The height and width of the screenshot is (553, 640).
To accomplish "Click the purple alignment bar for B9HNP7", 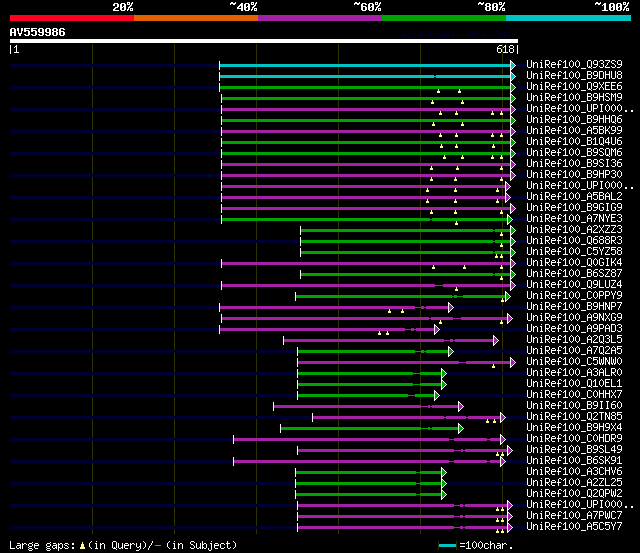I will coord(334,307).
